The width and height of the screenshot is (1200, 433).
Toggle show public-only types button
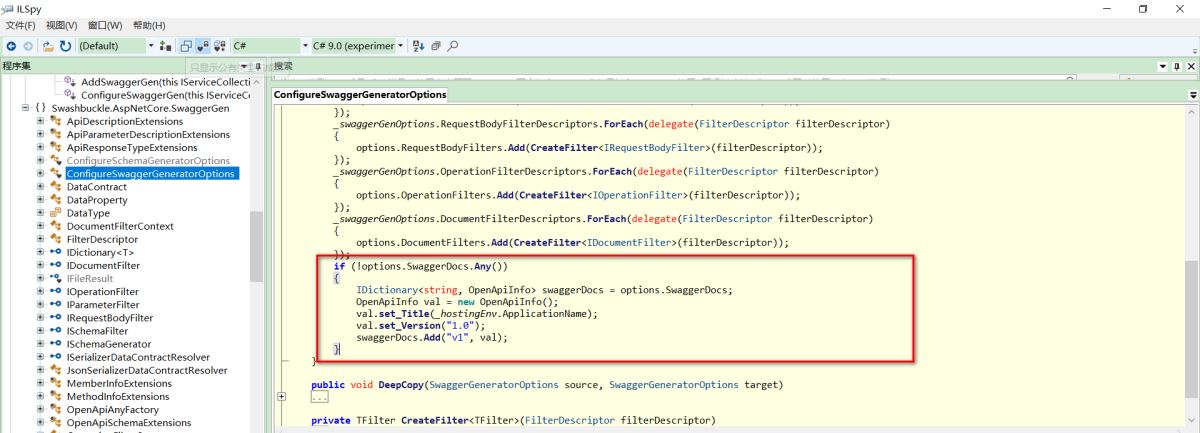click(x=187, y=46)
